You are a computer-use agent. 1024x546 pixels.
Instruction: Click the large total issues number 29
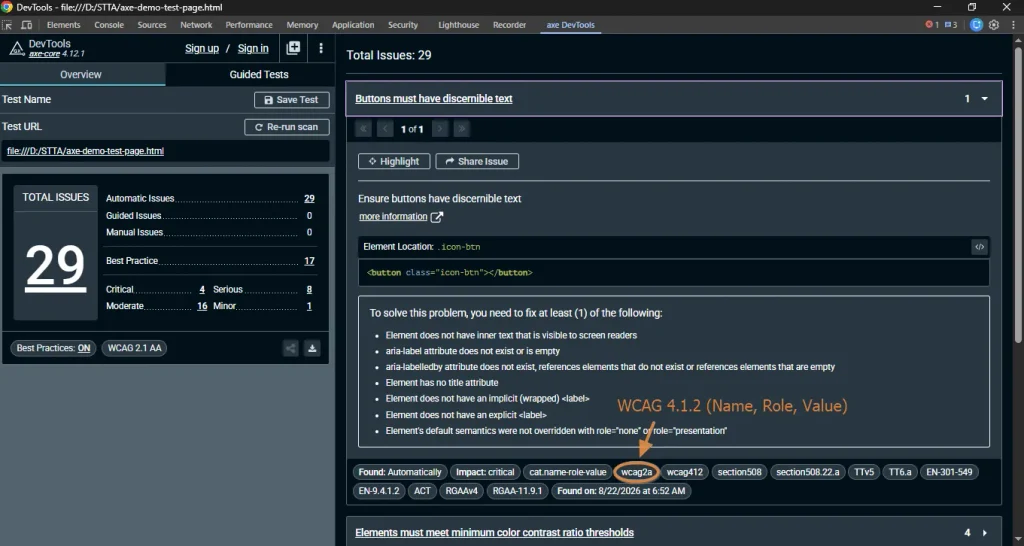(55, 267)
